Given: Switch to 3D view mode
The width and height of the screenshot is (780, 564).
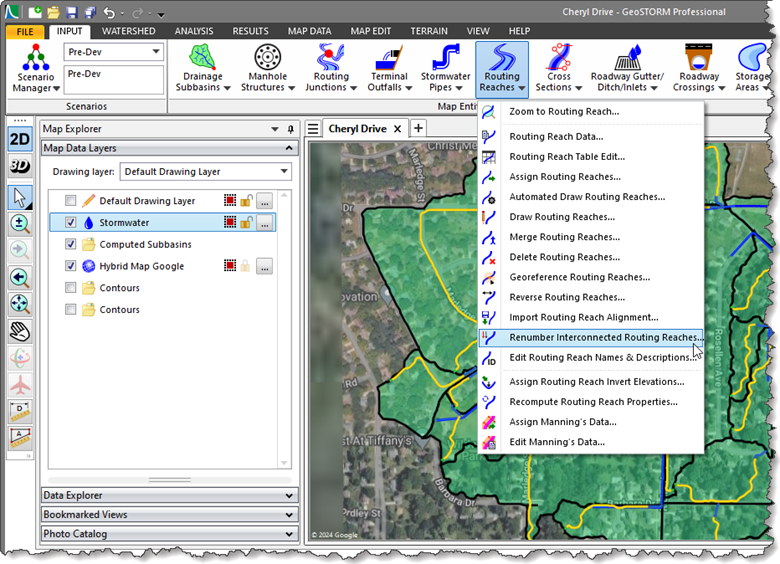Looking at the screenshot, I should (20, 166).
